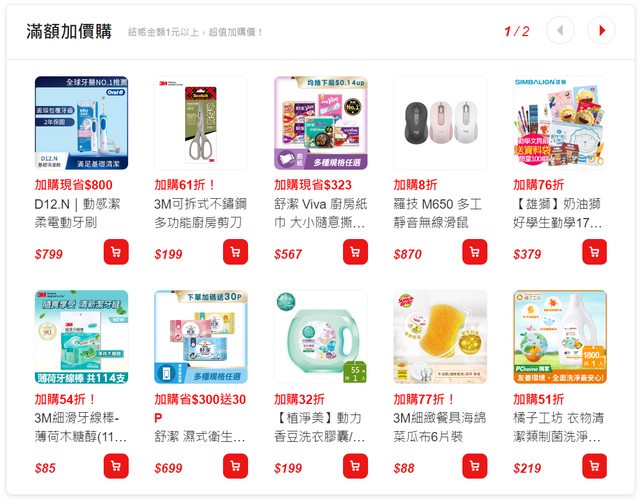This screenshot has height=499, width=640.
Task: Add the $799 D12.N electric toothbrush to cart
Action: (116, 252)
